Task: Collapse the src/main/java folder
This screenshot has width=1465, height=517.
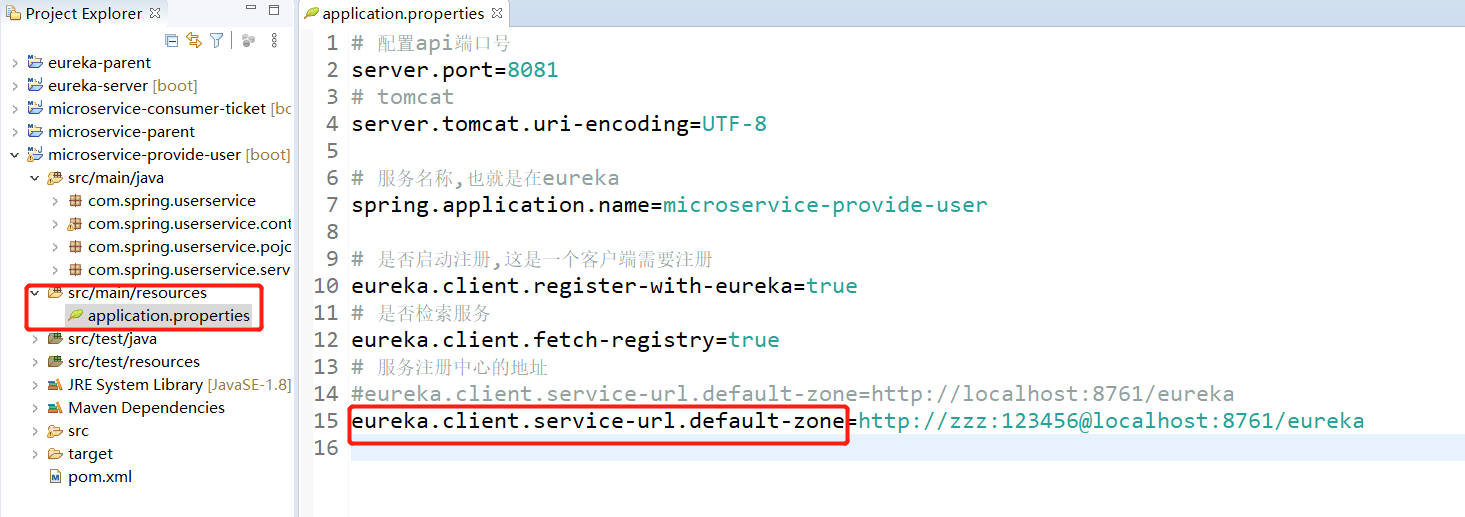Action: pyautogui.click(x=35, y=178)
